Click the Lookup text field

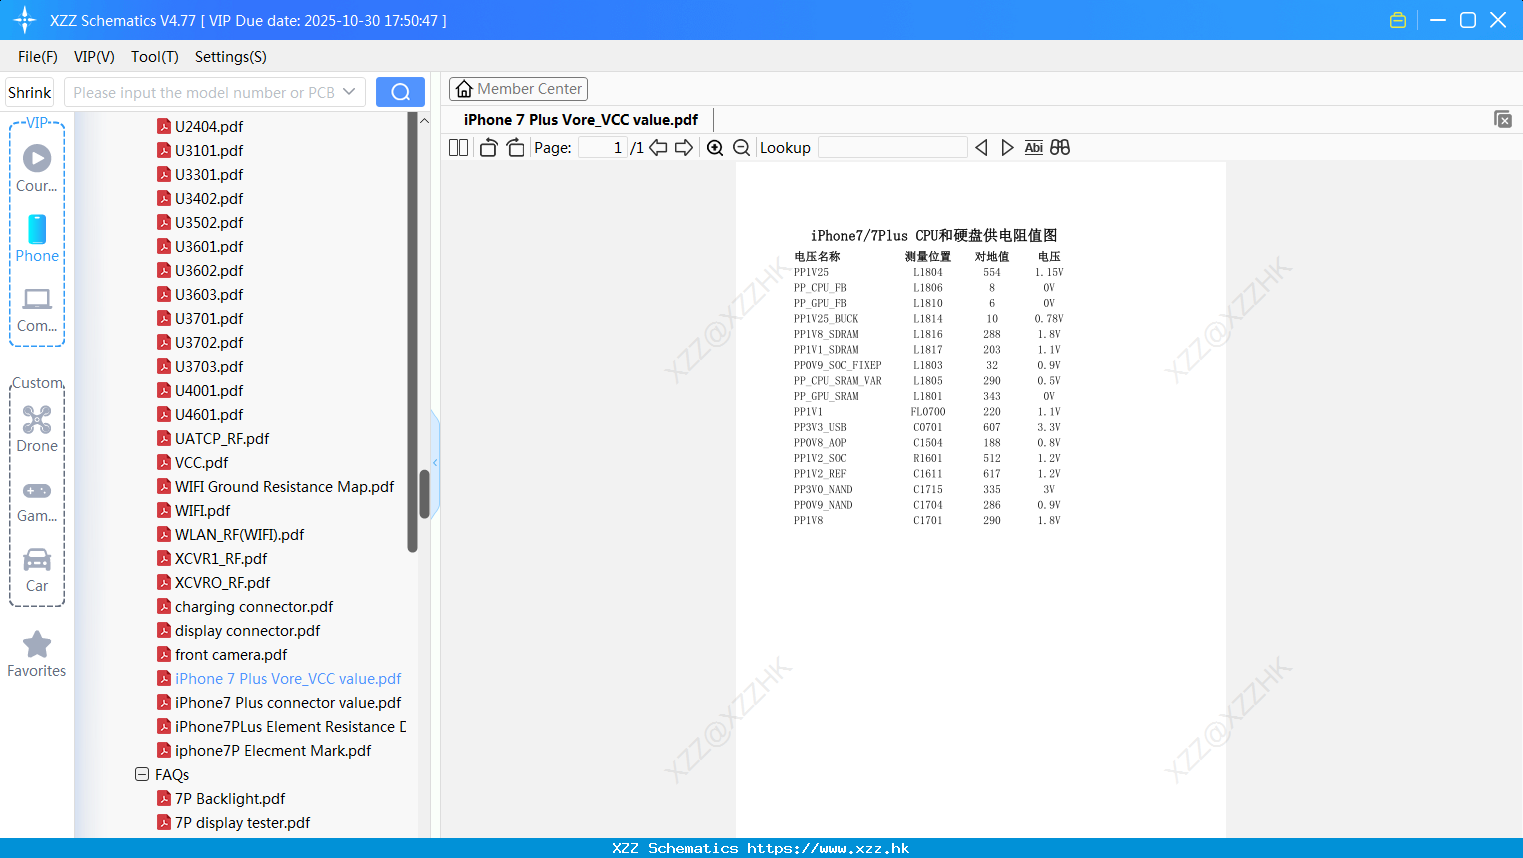coord(893,147)
